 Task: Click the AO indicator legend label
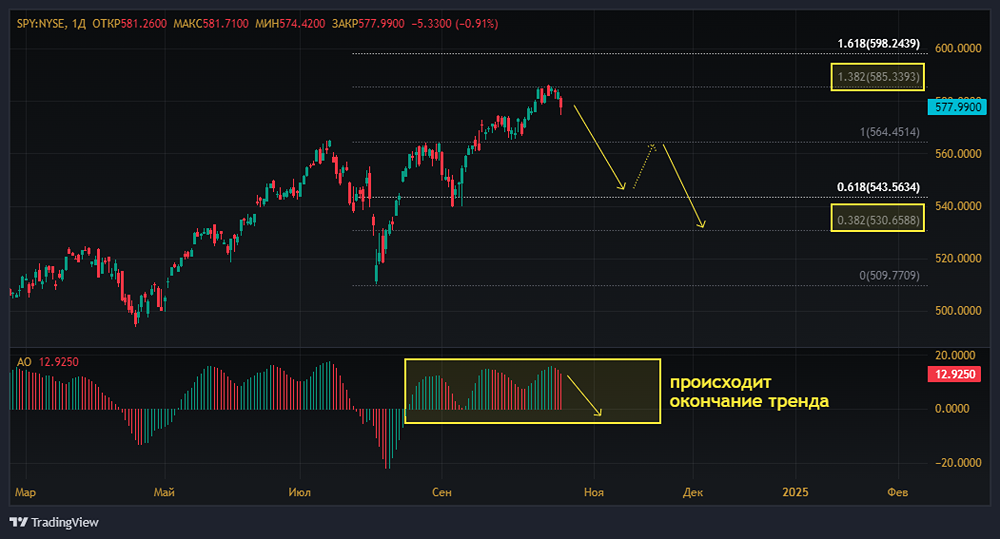tap(24, 362)
